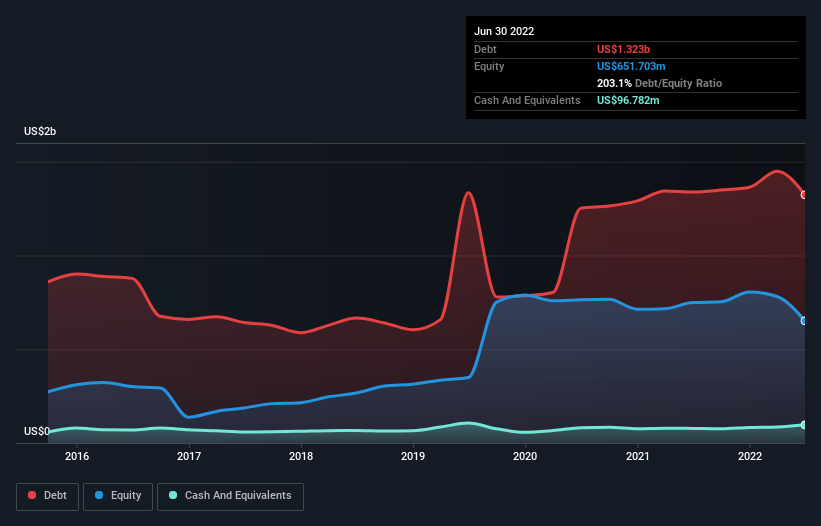821x526 pixels.
Task: Click the US$1.323b debt value
Action: [x=623, y=49]
